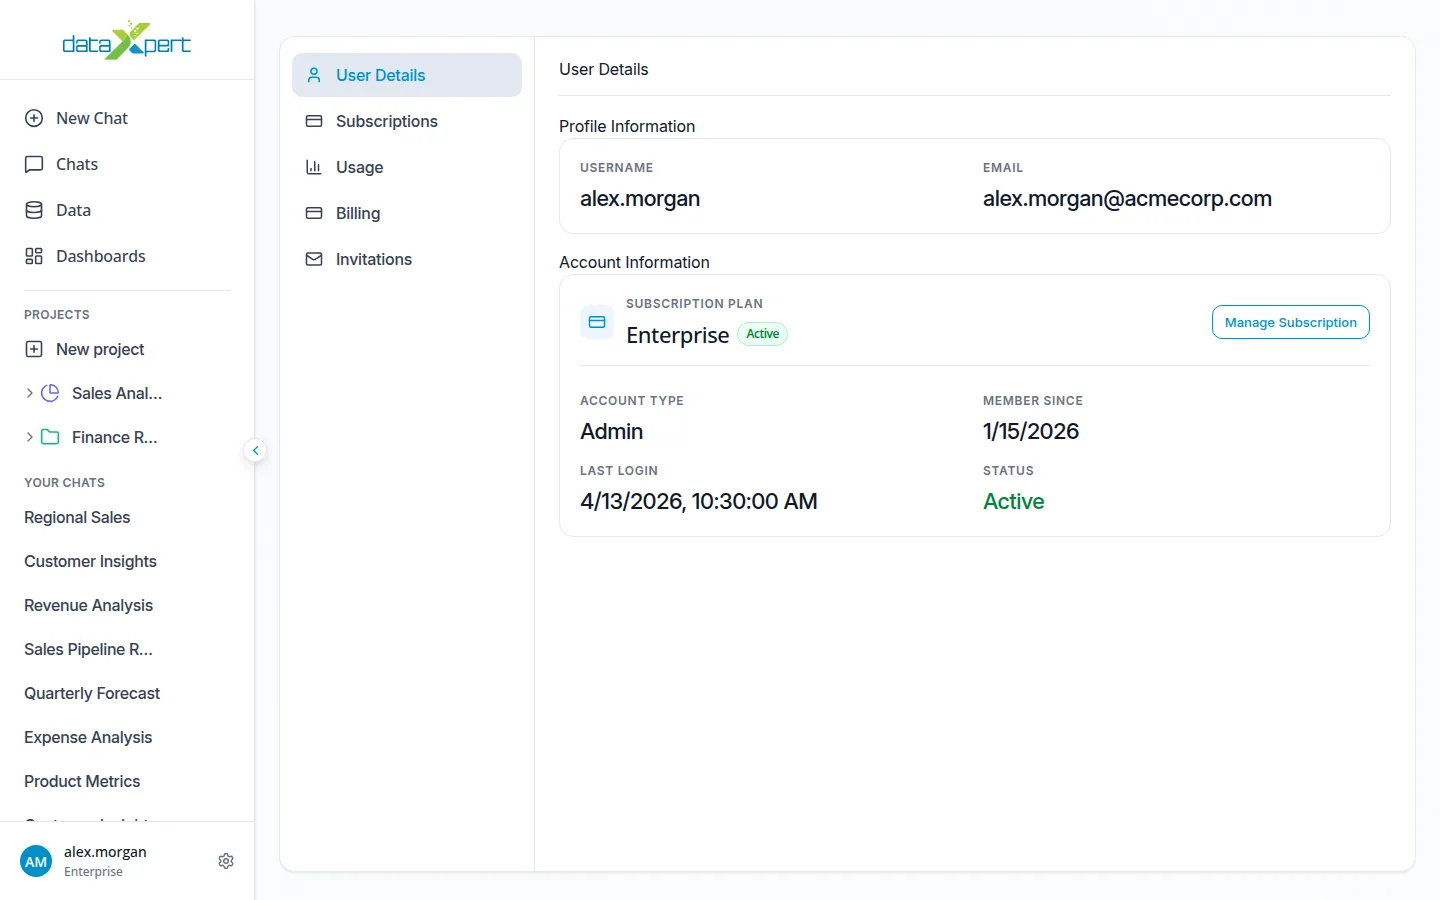Click the Data database icon
Image resolution: width=1440 pixels, height=900 pixels.
(x=34, y=210)
